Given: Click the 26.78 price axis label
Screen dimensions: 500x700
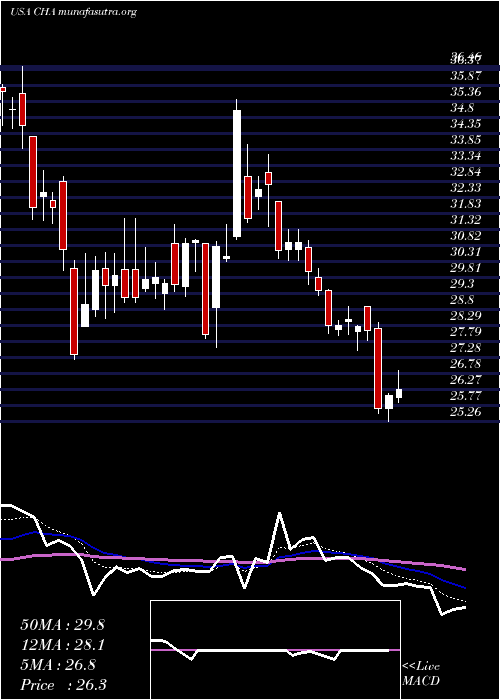Looking at the screenshot, I should tap(466, 364).
